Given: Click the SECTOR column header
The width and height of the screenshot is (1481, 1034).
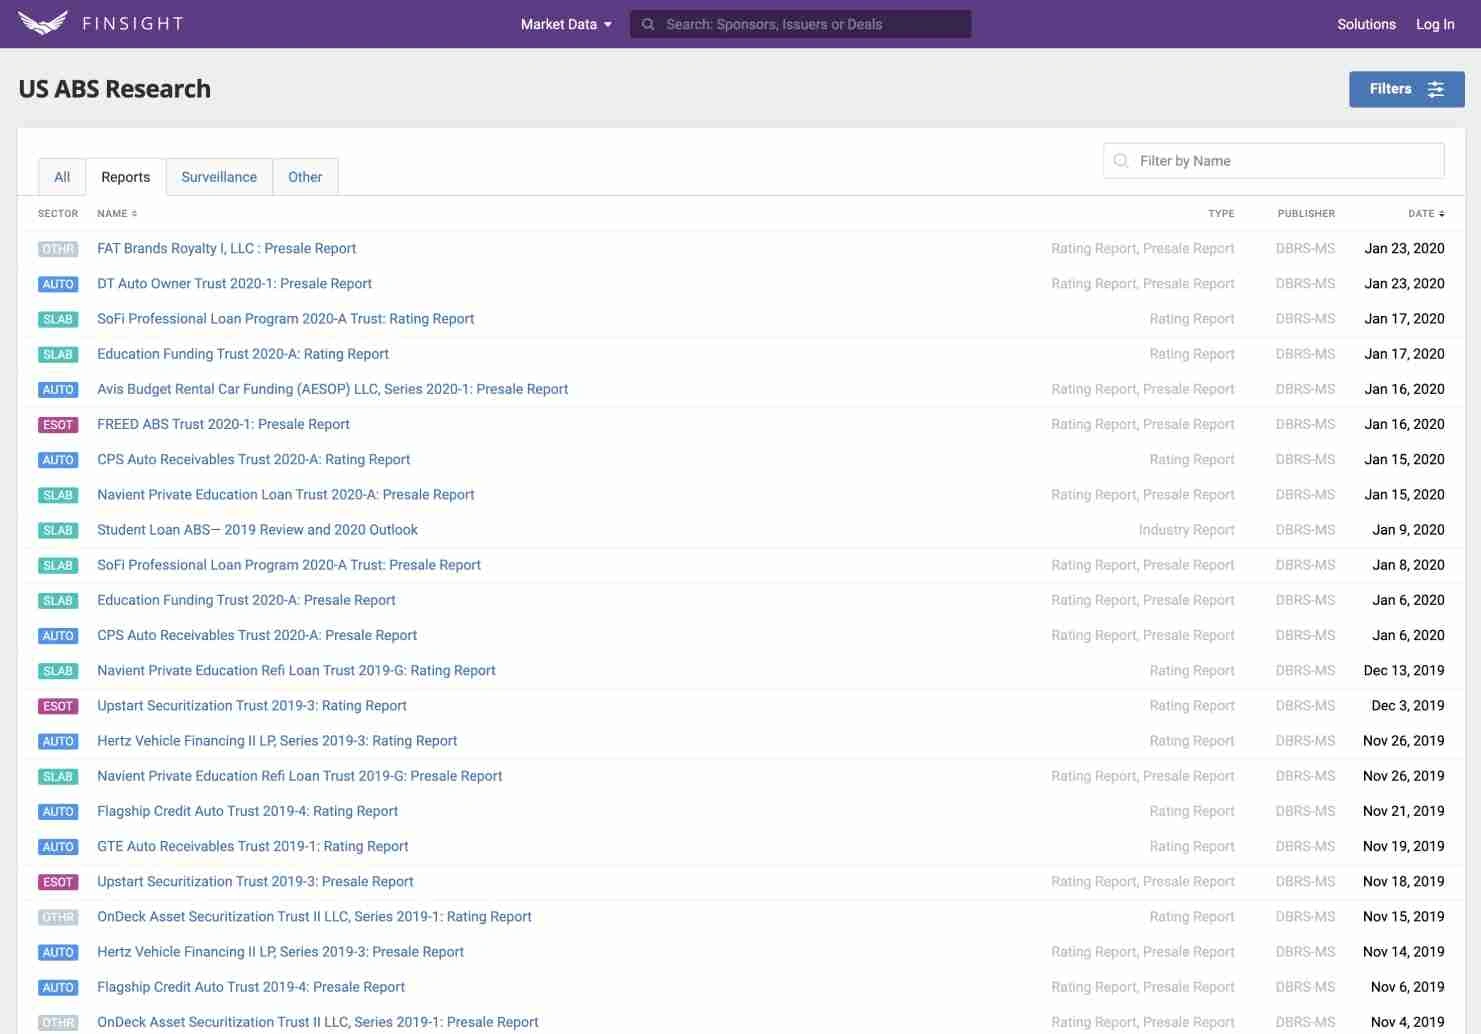Looking at the screenshot, I should [58, 213].
